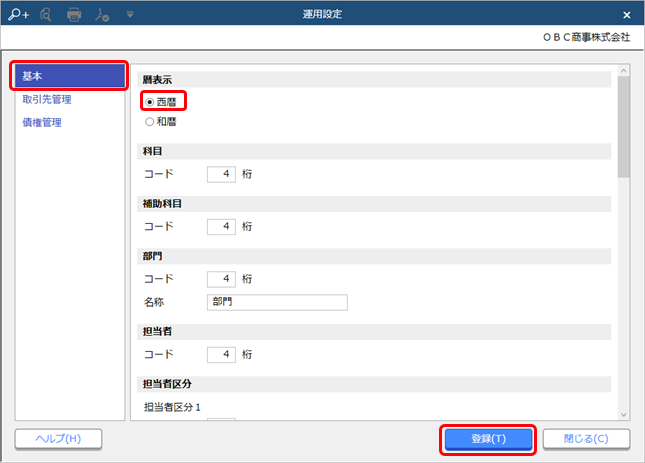Click the PDF export toolbar icon

pos(102,15)
